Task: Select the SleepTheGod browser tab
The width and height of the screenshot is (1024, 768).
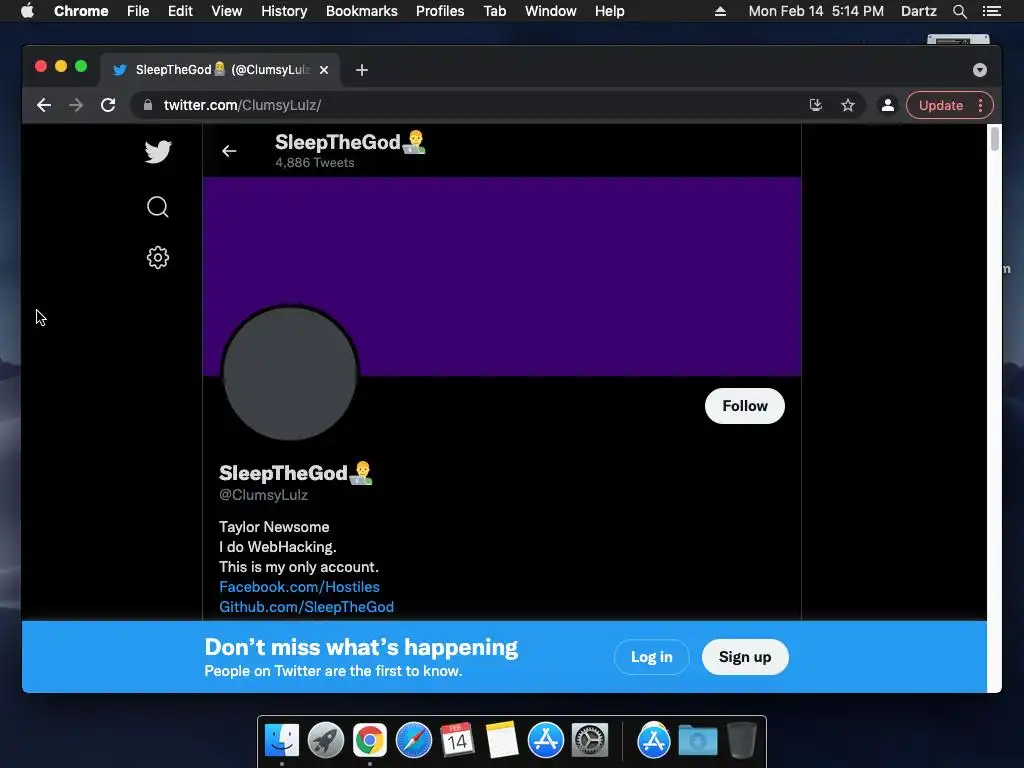Action: pos(219,70)
